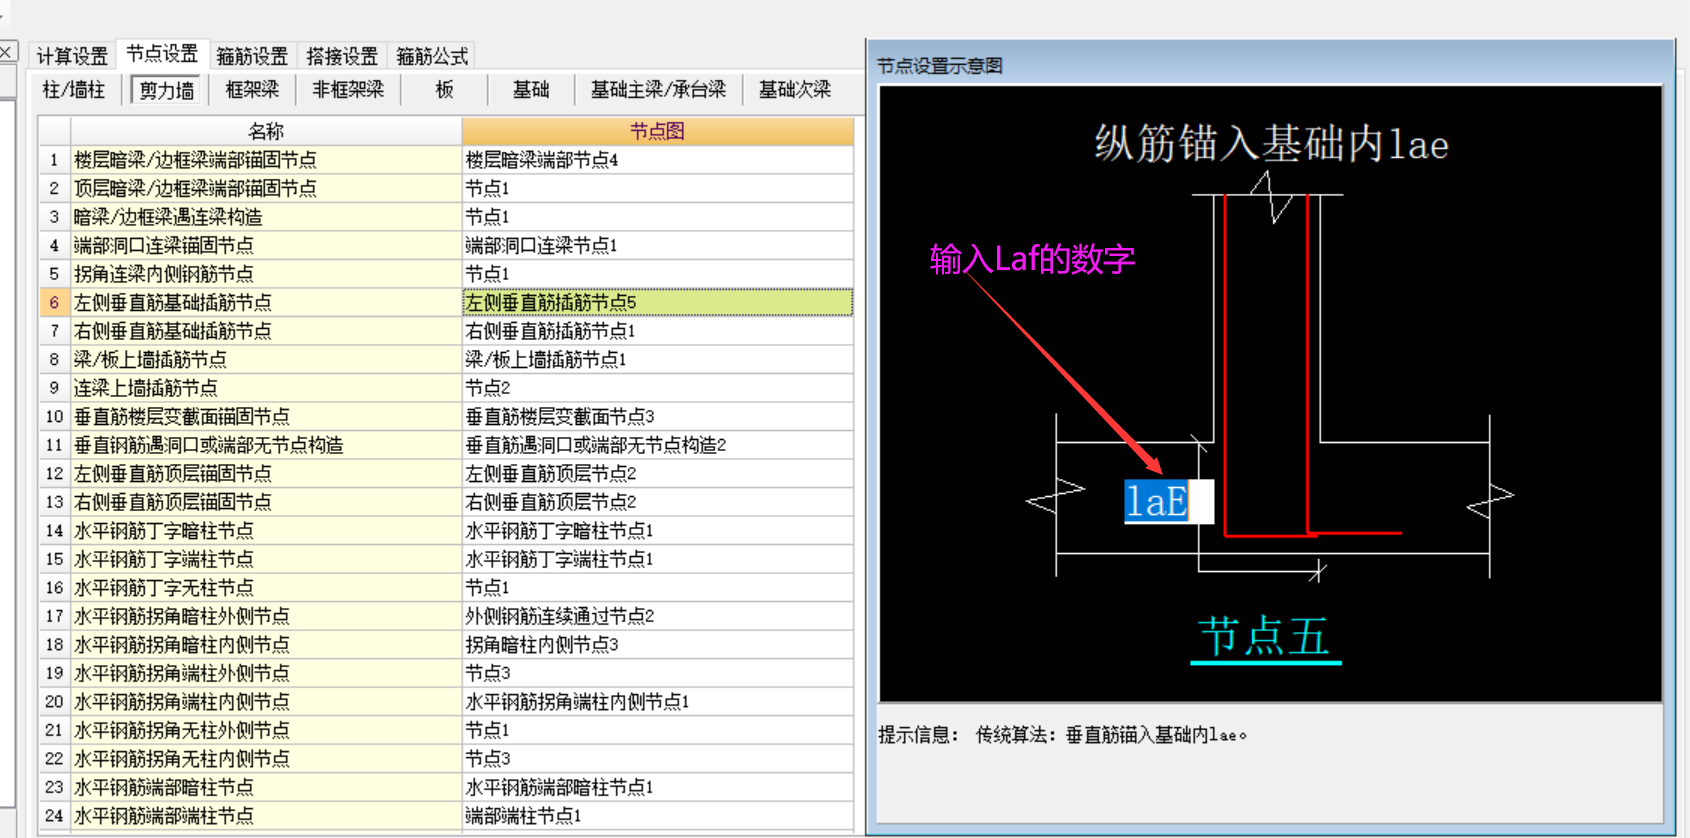
Task: Click cell 水平钢筋丁字暗柱节点1
Action: (657, 531)
